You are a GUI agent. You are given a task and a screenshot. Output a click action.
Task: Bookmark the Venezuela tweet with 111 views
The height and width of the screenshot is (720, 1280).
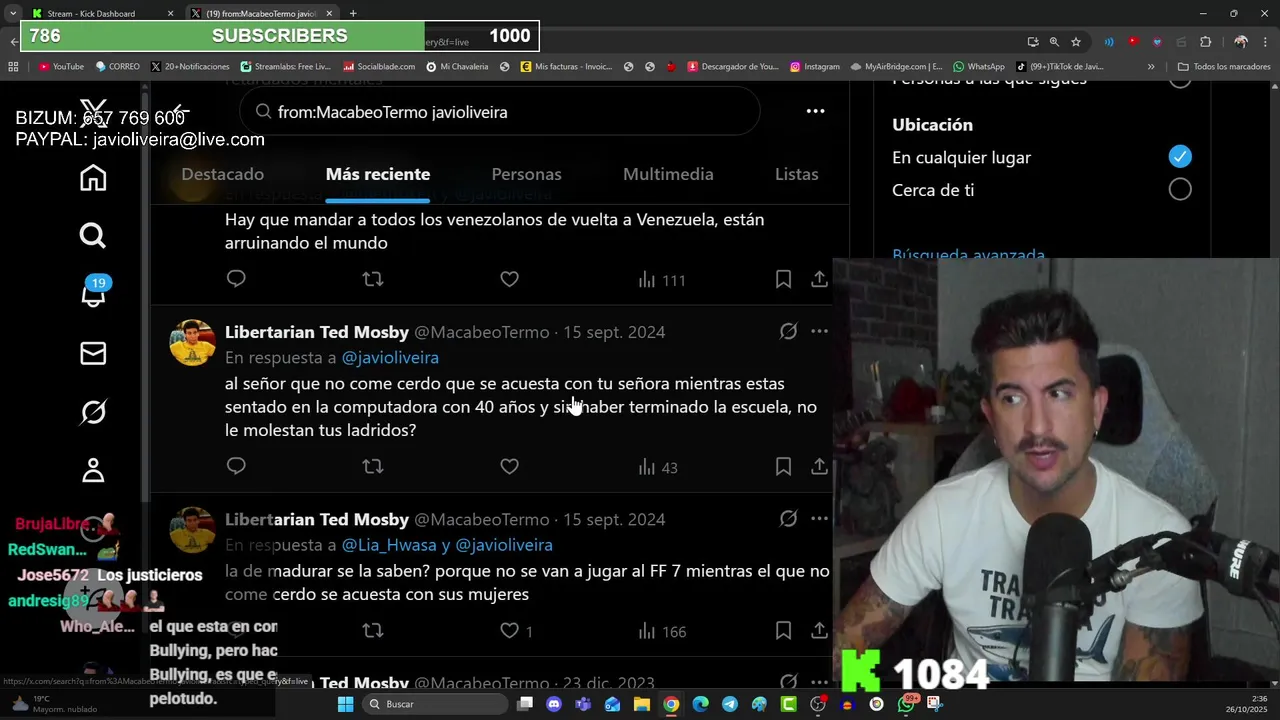(x=783, y=279)
